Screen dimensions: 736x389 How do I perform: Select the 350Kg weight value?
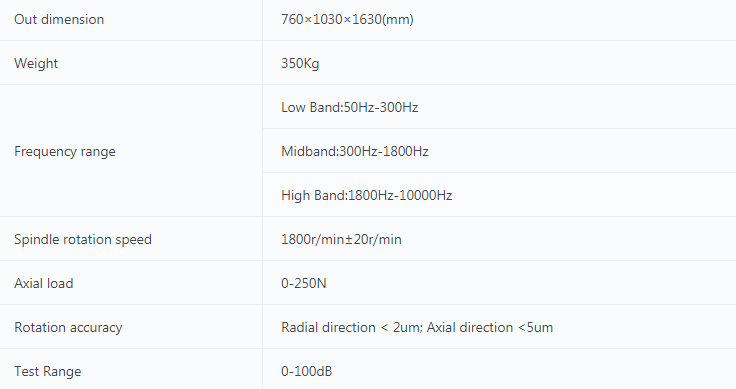tap(300, 63)
